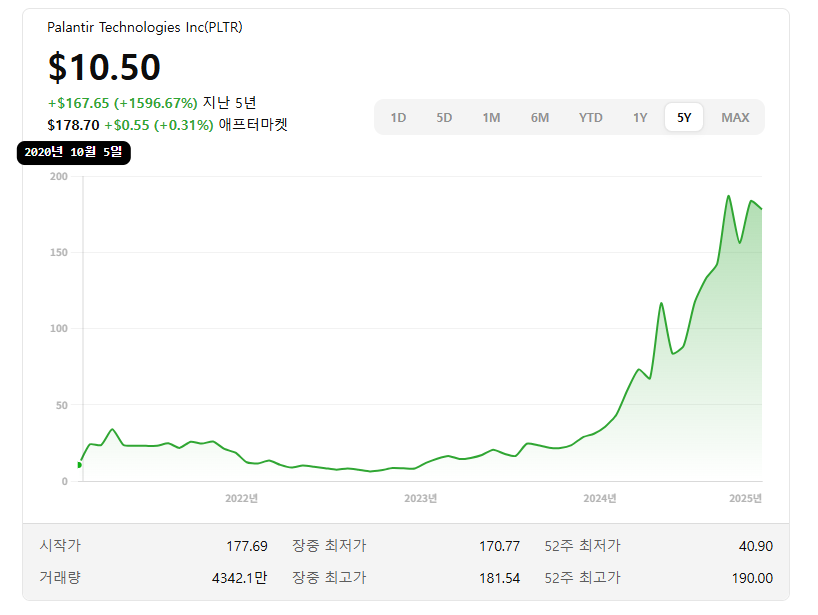The image size is (818, 615).
Task: Click the 2025년 x-axis label
Action: pos(745,498)
